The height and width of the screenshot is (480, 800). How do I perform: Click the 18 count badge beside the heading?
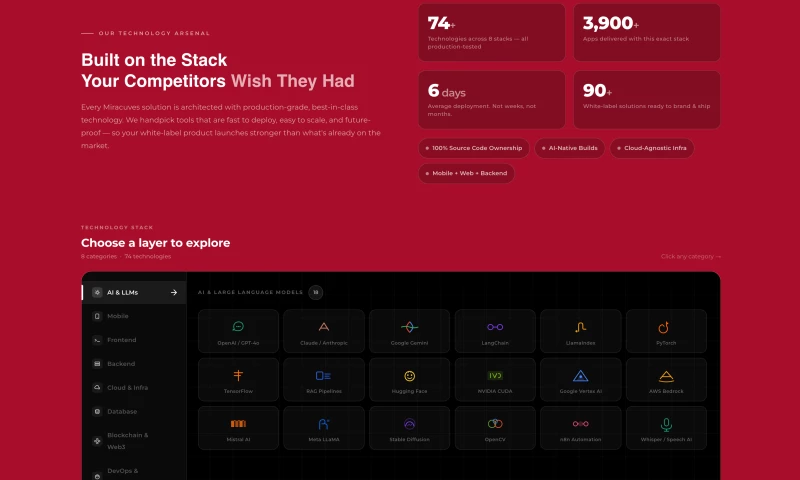(x=316, y=292)
